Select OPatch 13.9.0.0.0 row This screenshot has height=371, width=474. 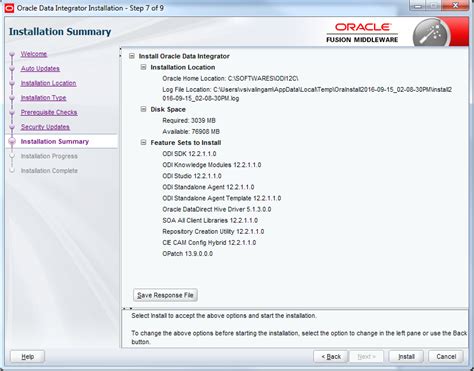(187, 254)
